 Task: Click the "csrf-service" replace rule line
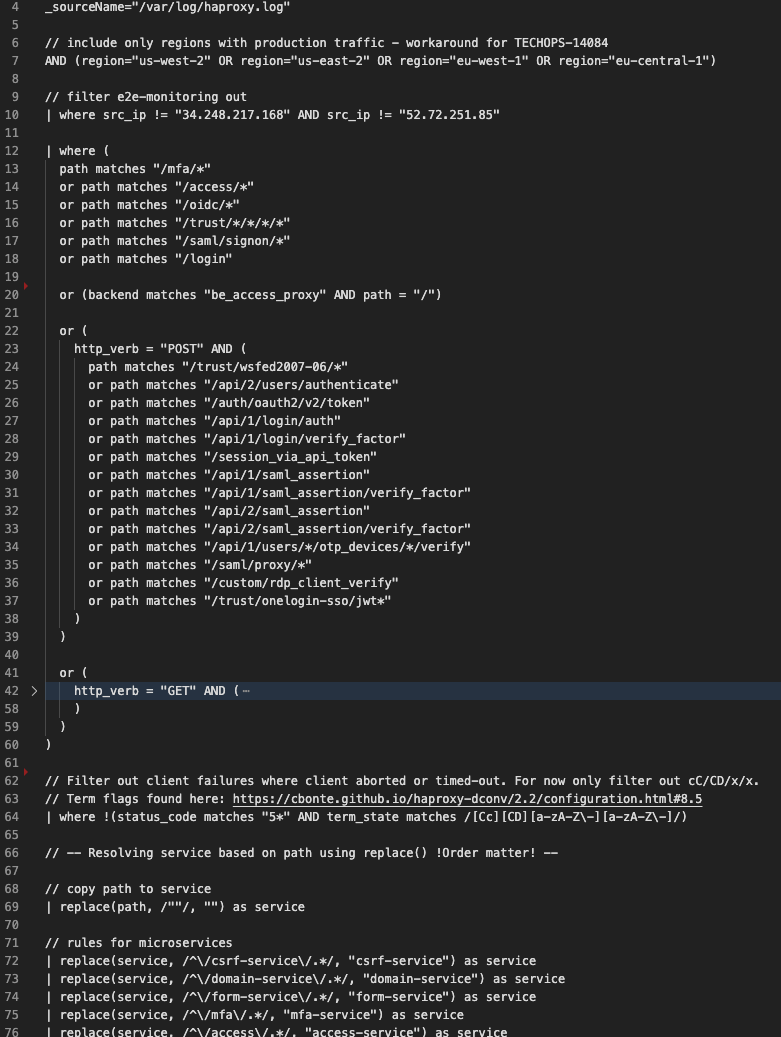290,961
